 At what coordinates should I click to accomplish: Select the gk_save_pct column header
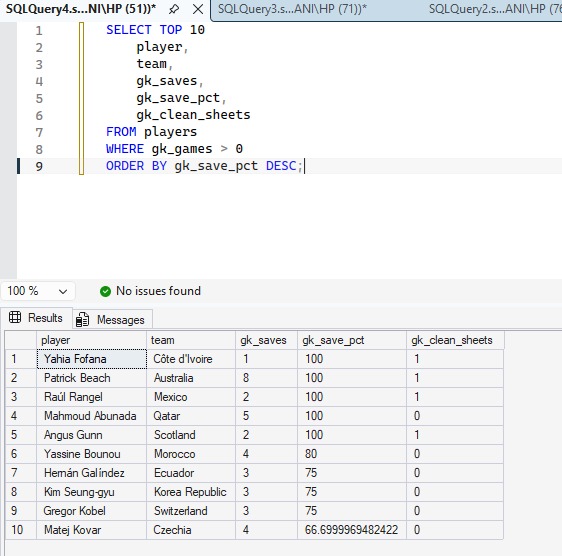(x=352, y=340)
